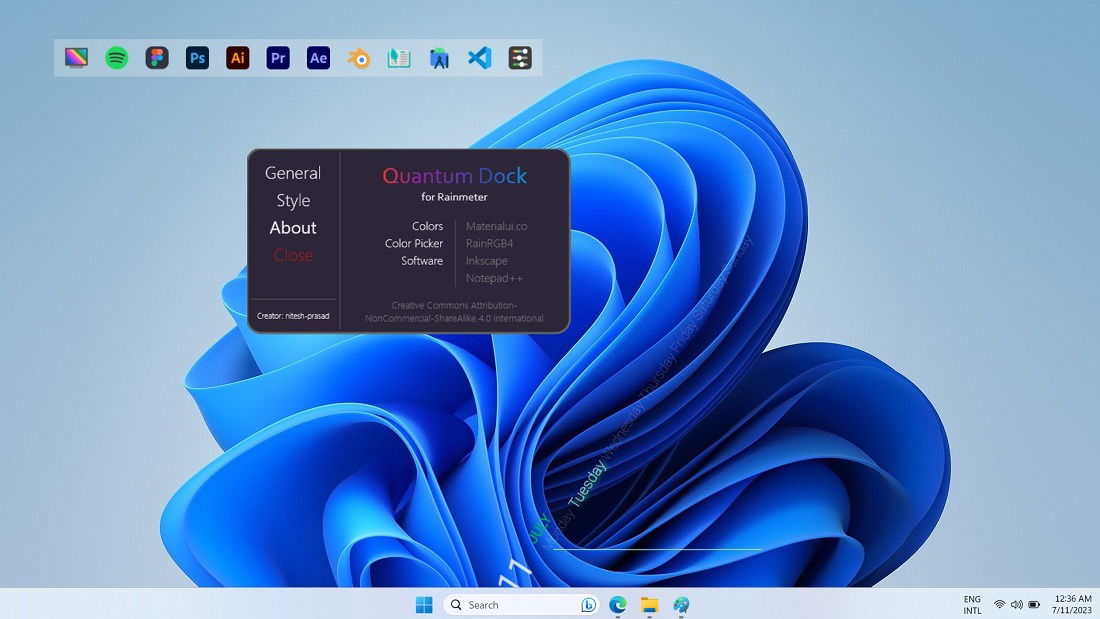Open Microsoft Edge from the taskbar

tap(616, 604)
